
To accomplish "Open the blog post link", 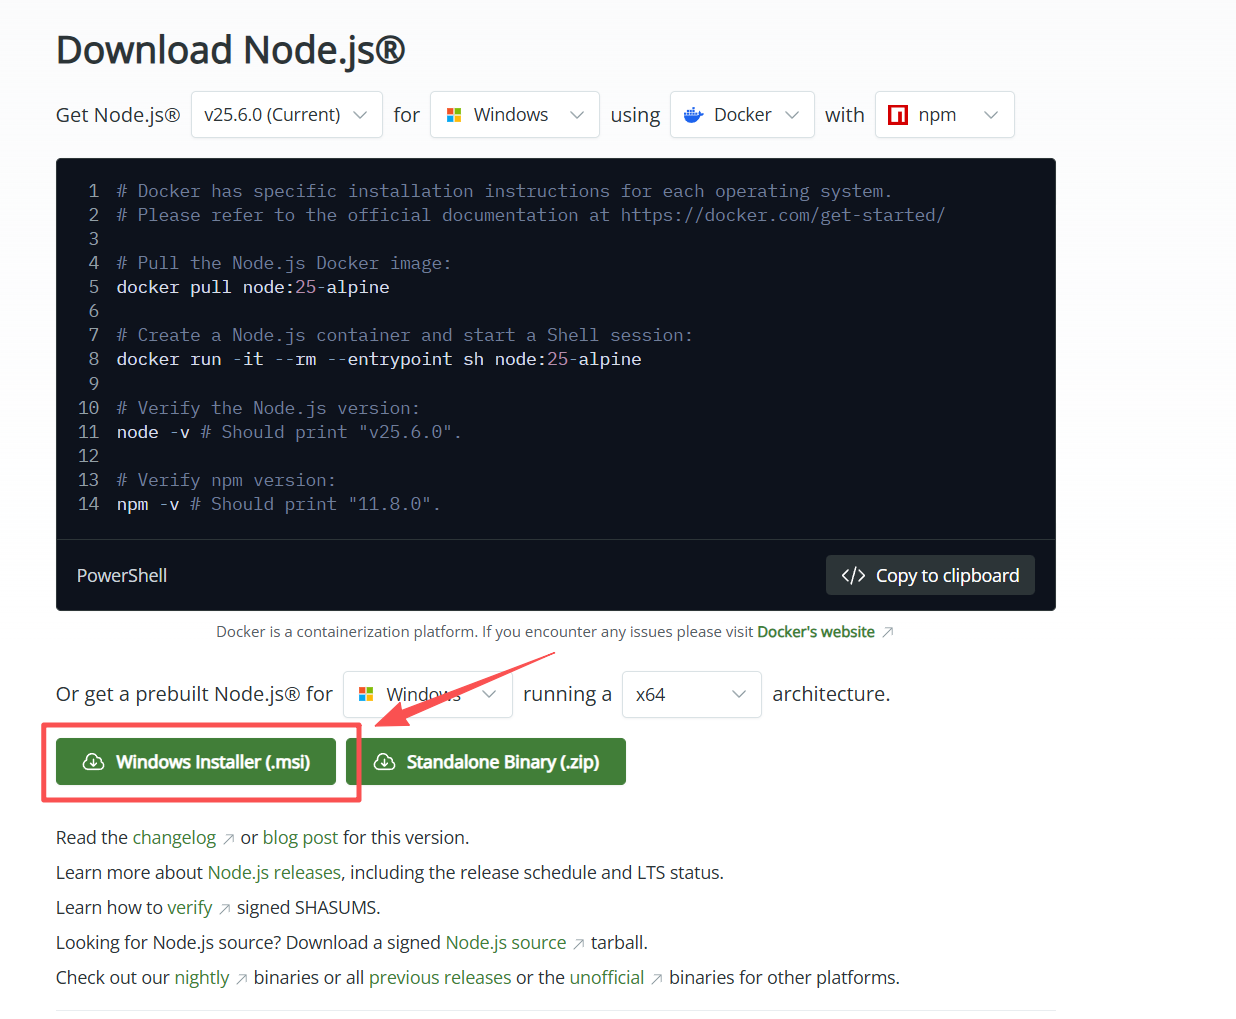I will click(x=300, y=838).
